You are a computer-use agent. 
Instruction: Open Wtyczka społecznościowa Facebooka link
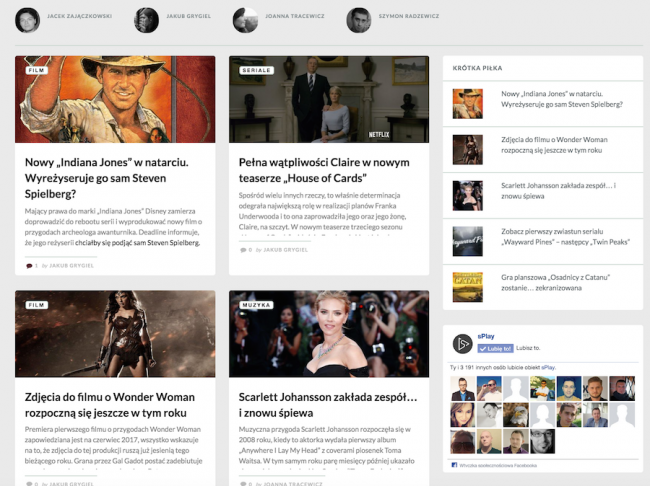coord(498,466)
